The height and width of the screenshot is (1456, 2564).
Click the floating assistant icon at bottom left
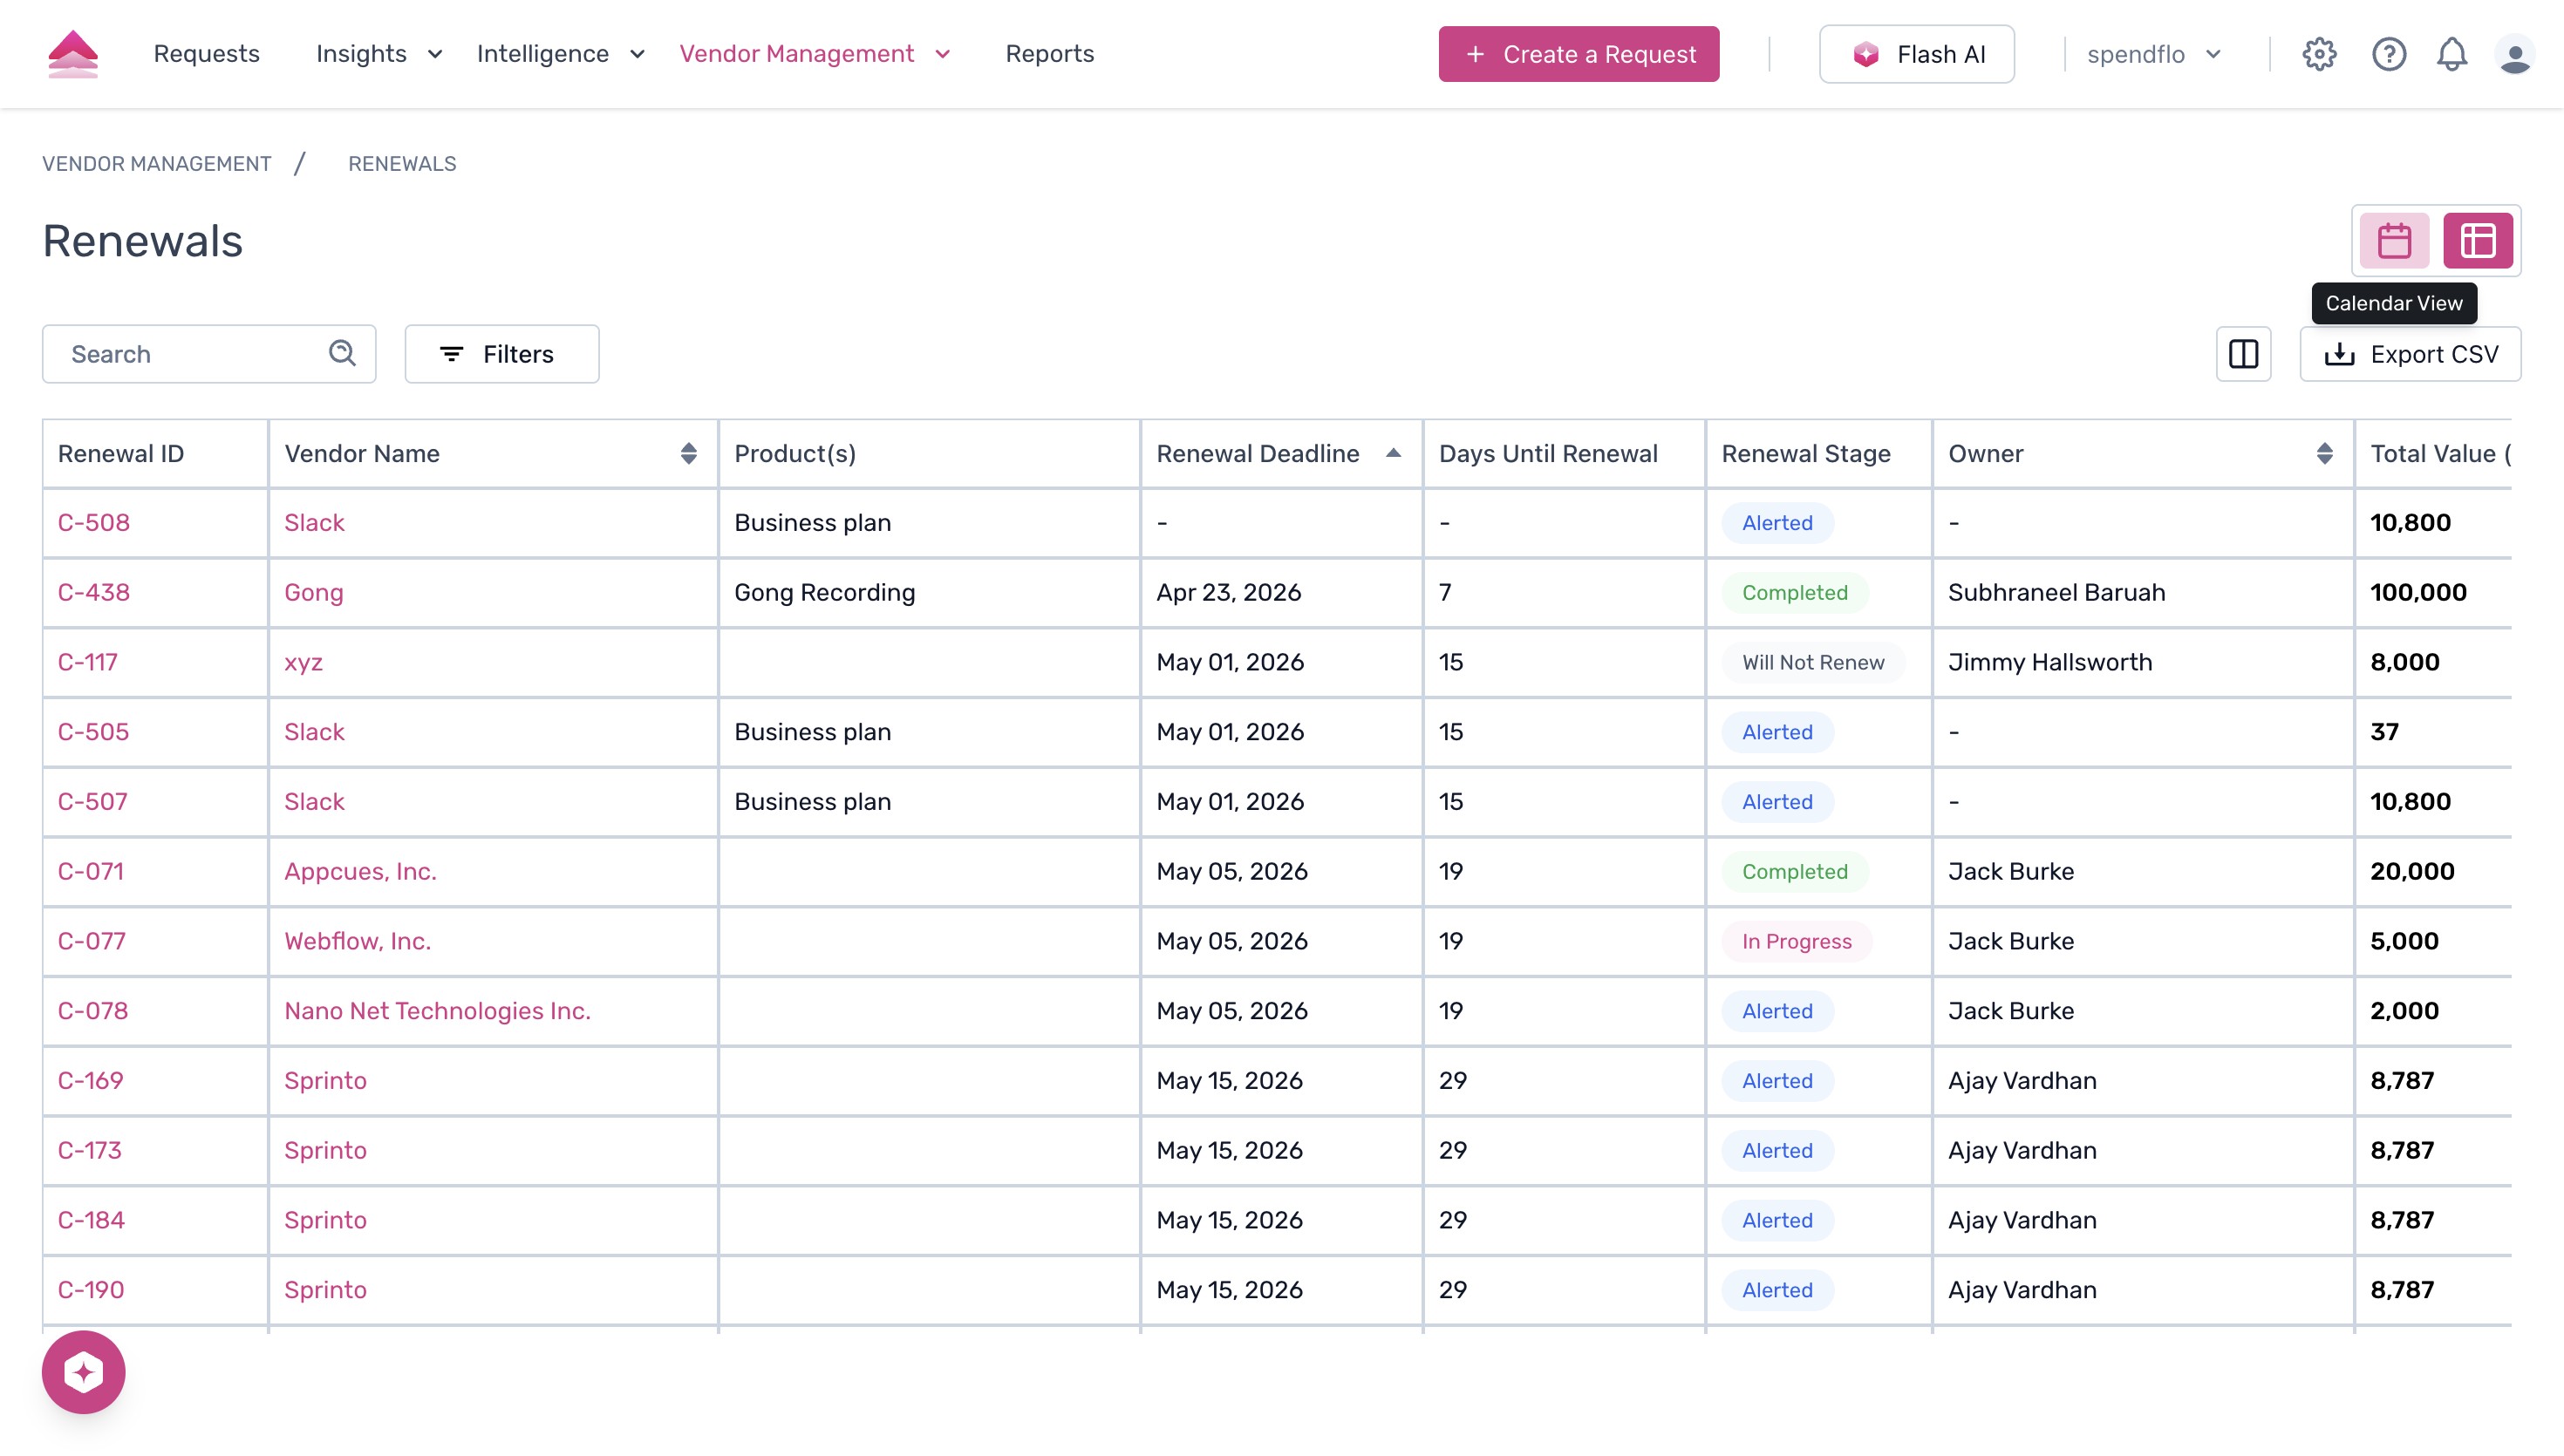pyautogui.click(x=84, y=1372)
